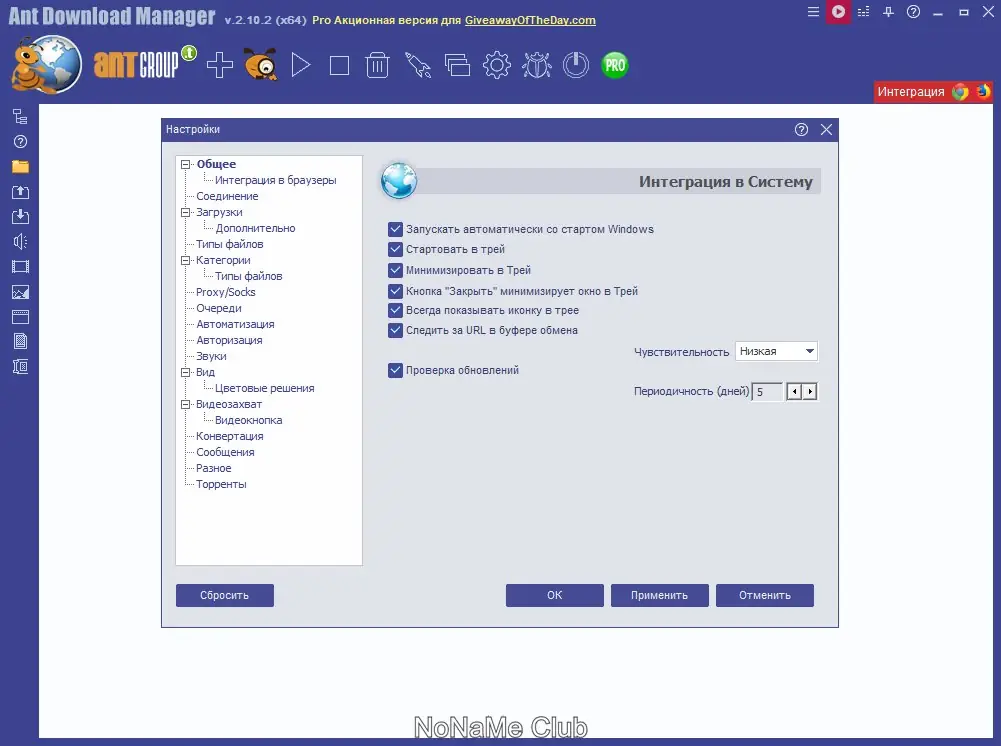This screenshot has height=746, width=1001.
Task: Collapse the Общее tree node
Action: coord(186,165)
